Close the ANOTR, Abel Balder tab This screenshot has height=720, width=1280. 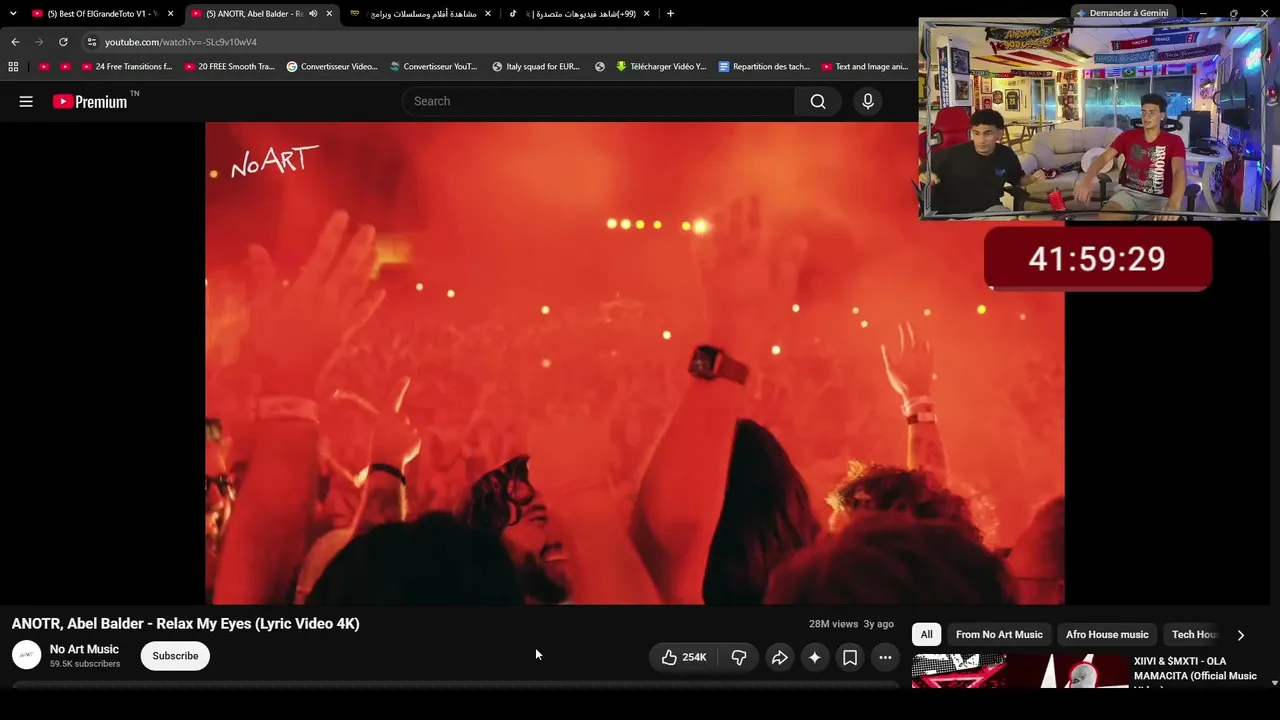[x=329, y=14]
